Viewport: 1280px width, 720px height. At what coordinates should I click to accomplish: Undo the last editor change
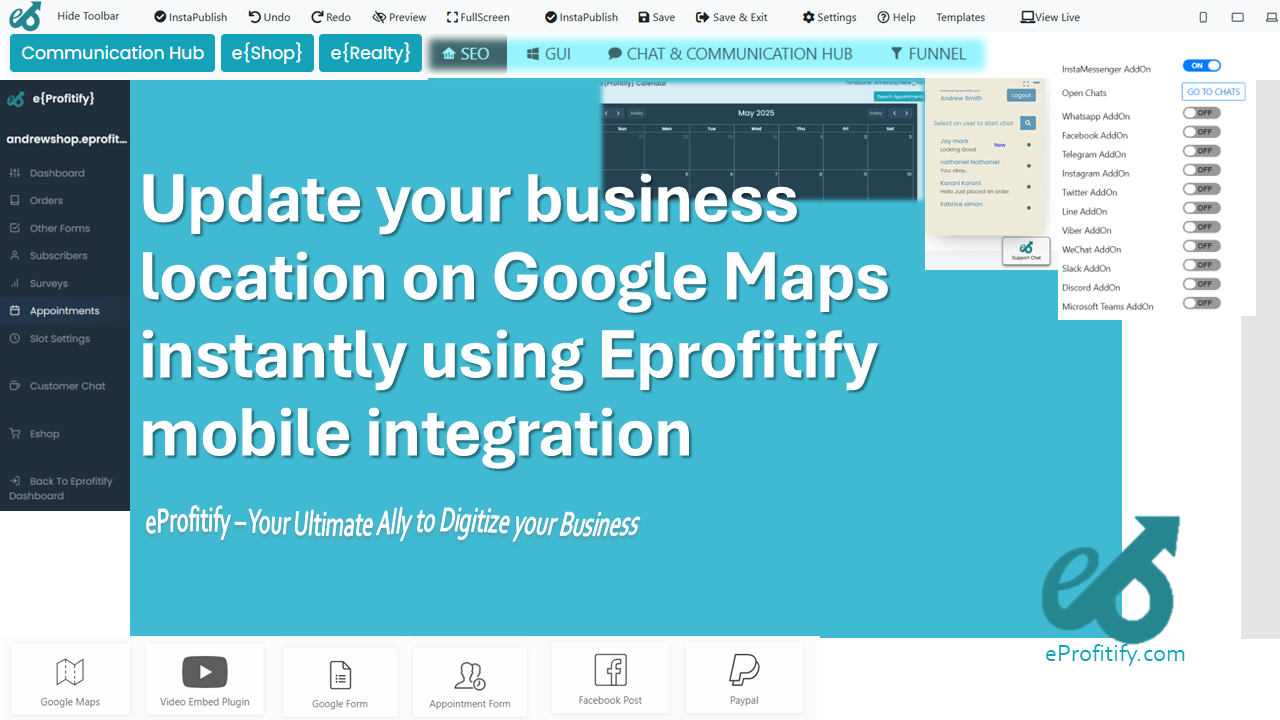(x=269, y=17)
